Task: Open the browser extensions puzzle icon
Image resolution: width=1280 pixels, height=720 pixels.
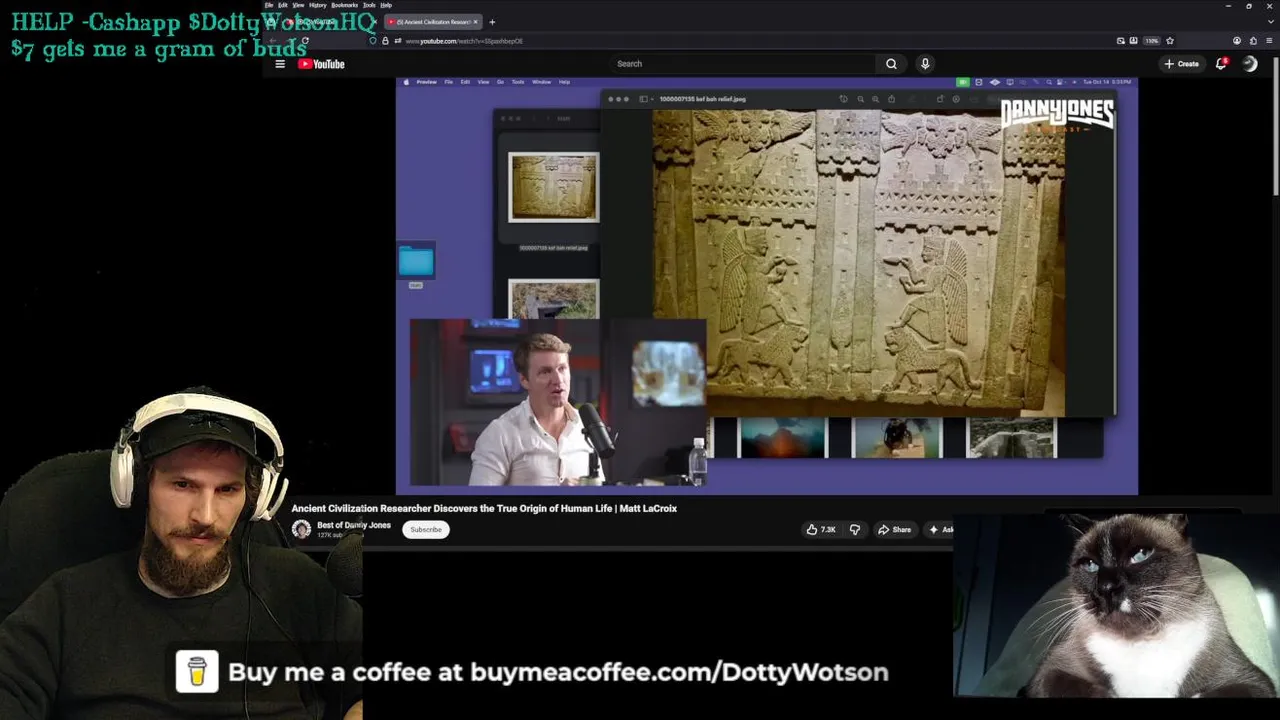Action: point(1253,41)
